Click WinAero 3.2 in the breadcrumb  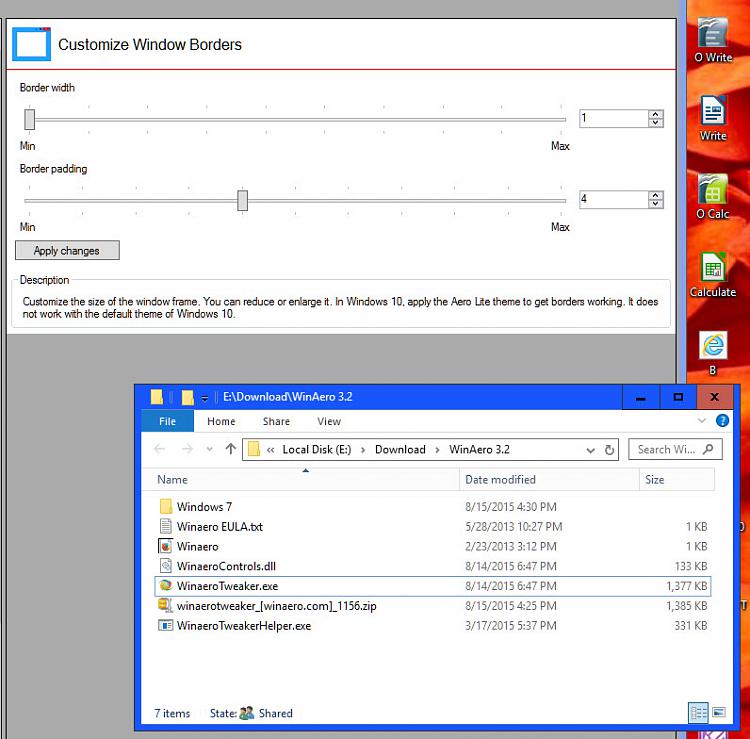pos(479,449)
